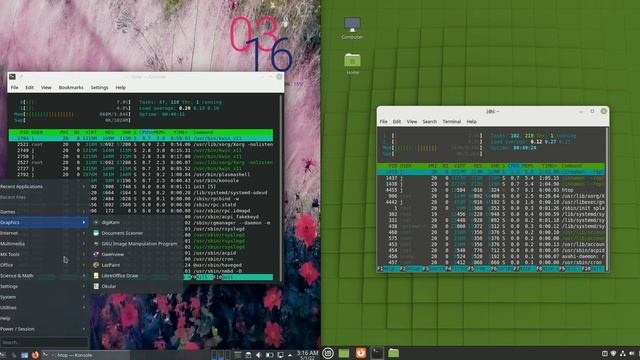Viewport: 640px width, 360px height.
Task: Open Terminal menu in Mint terminal
Action: click(451, 122)
